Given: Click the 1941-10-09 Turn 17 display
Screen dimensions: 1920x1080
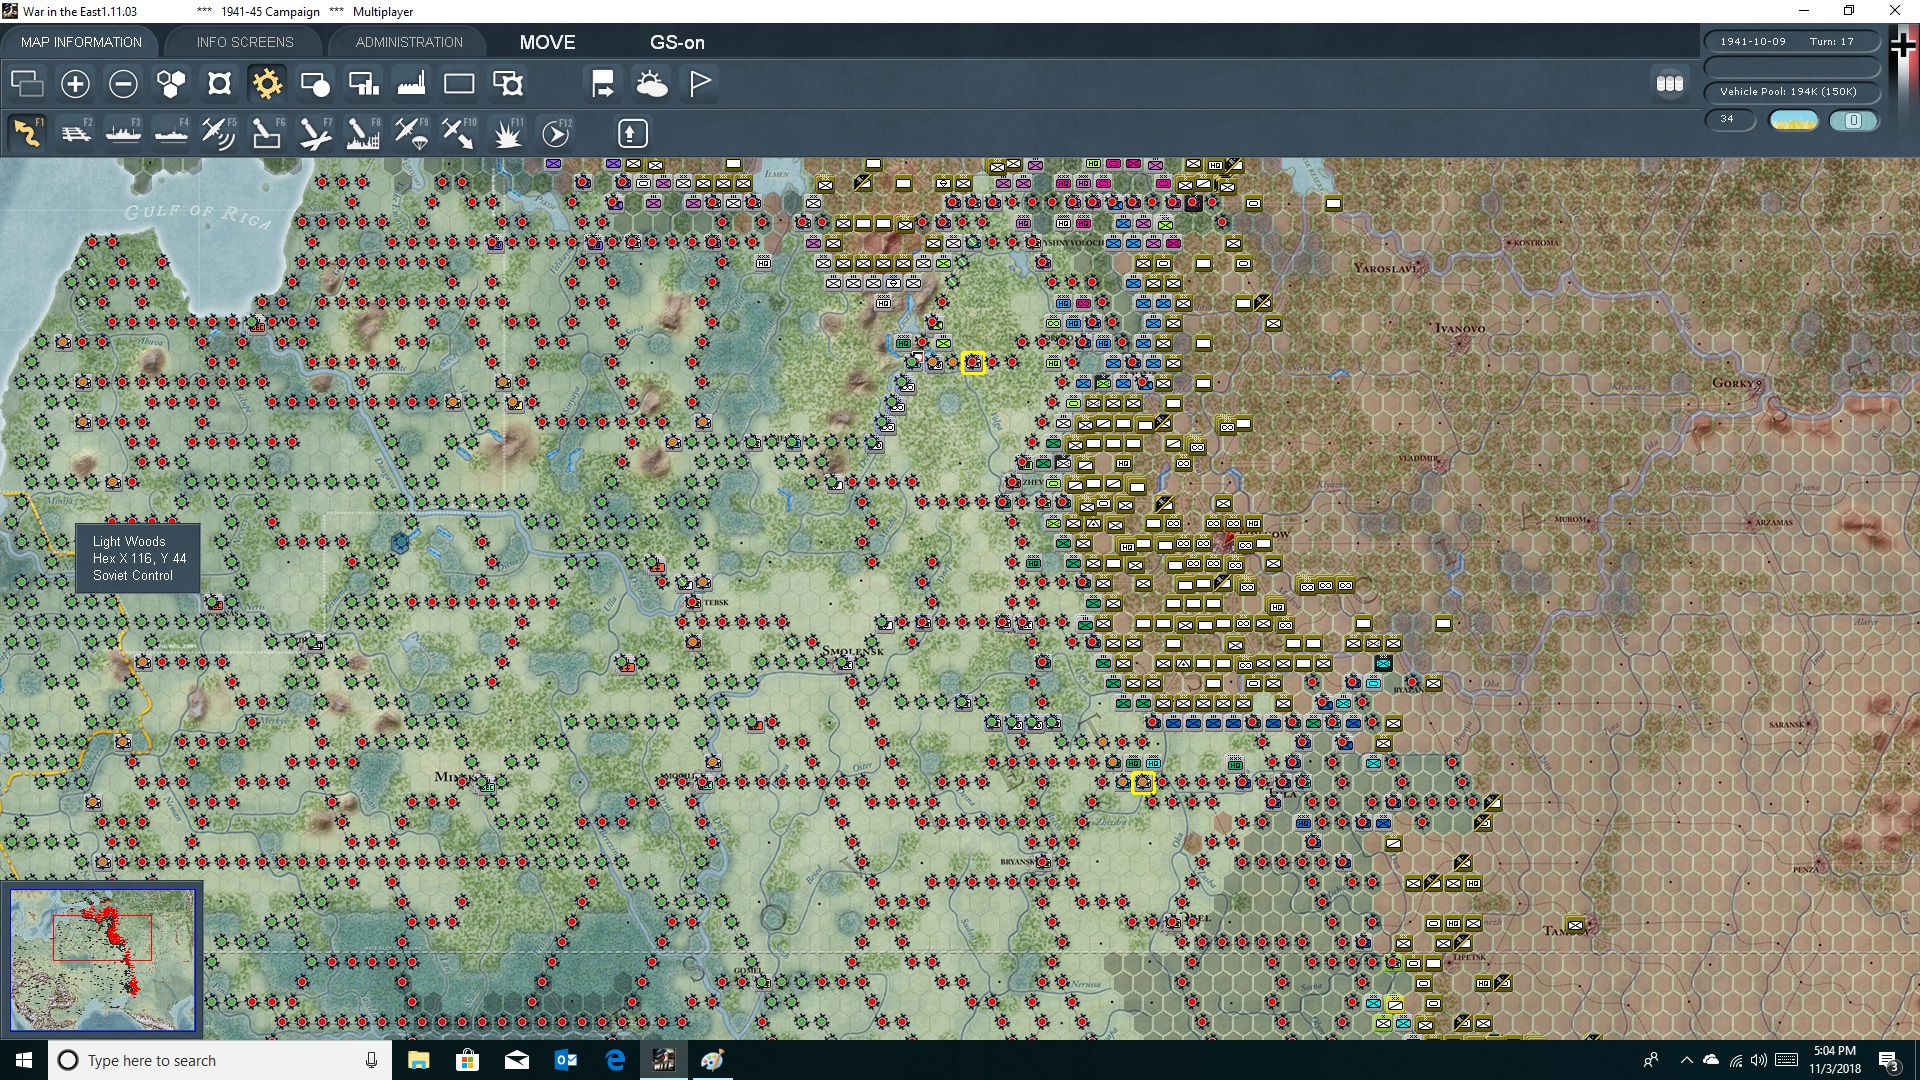Looking at the screenshot, I should (1791, 42).
